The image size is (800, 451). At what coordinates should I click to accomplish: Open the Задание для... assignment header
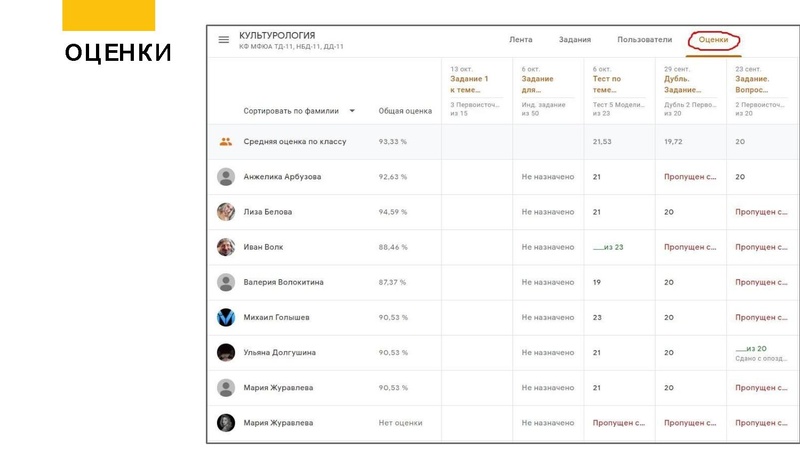537,84
